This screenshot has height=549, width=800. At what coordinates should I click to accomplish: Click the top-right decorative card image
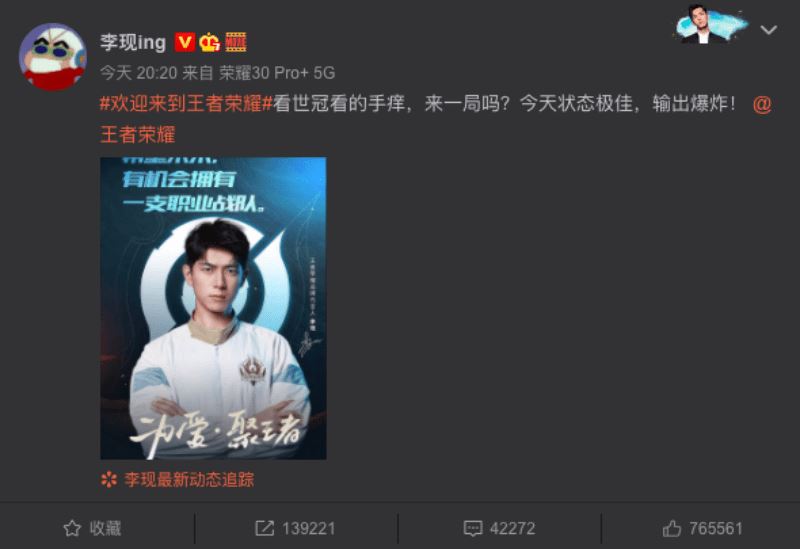tap(711, 24)
